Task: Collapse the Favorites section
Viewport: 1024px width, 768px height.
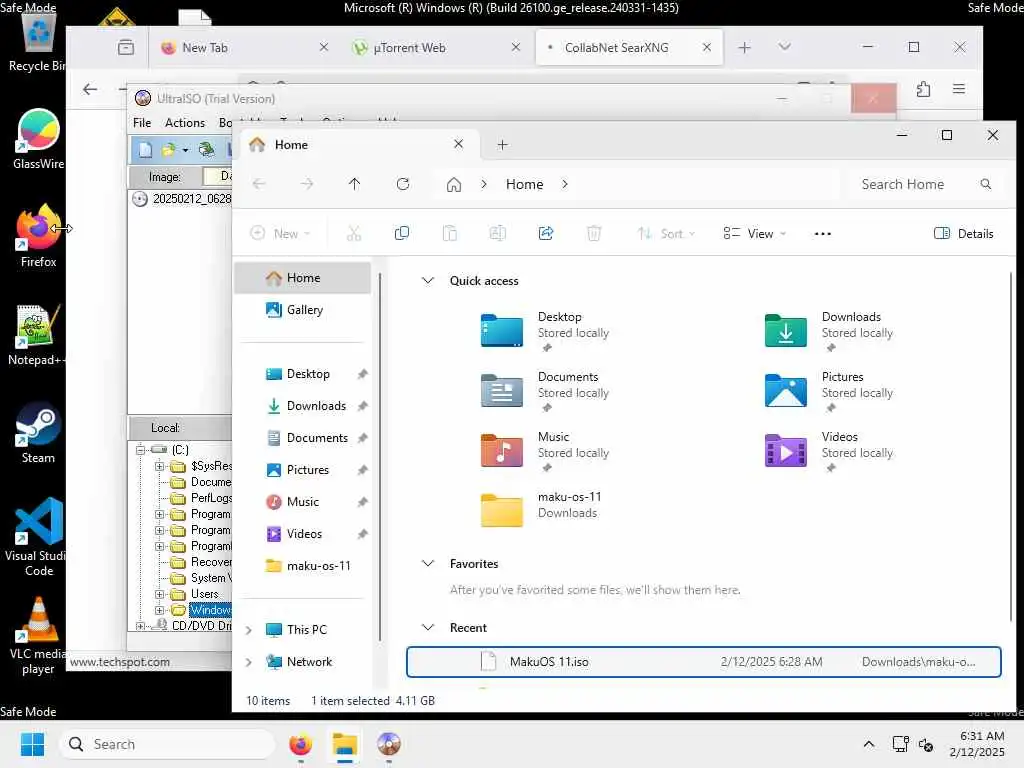Action: [x=428, y=564]
